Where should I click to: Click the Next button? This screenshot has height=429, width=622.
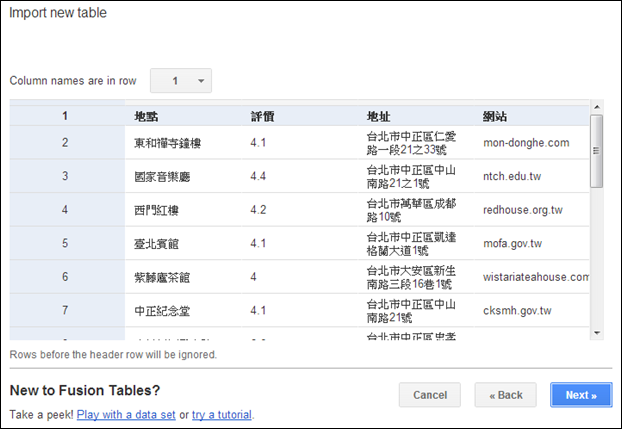[x=580, y=395]
